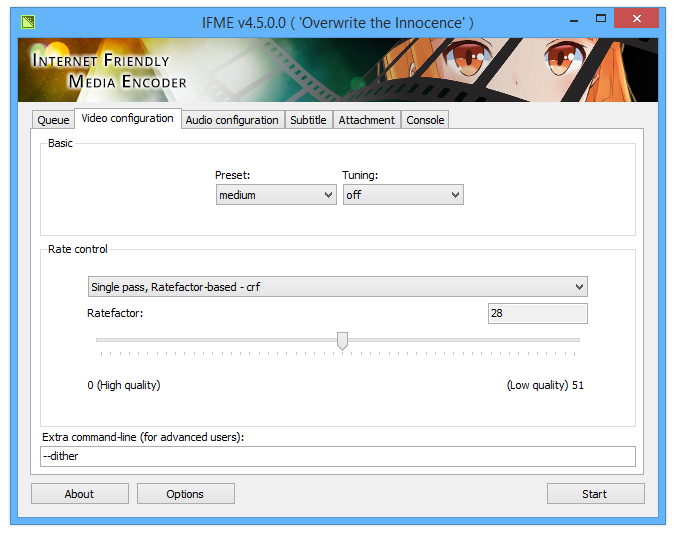Open the Attachment tab
The height and width of the screenshot is (539, 674).
(x=366, y=120)
